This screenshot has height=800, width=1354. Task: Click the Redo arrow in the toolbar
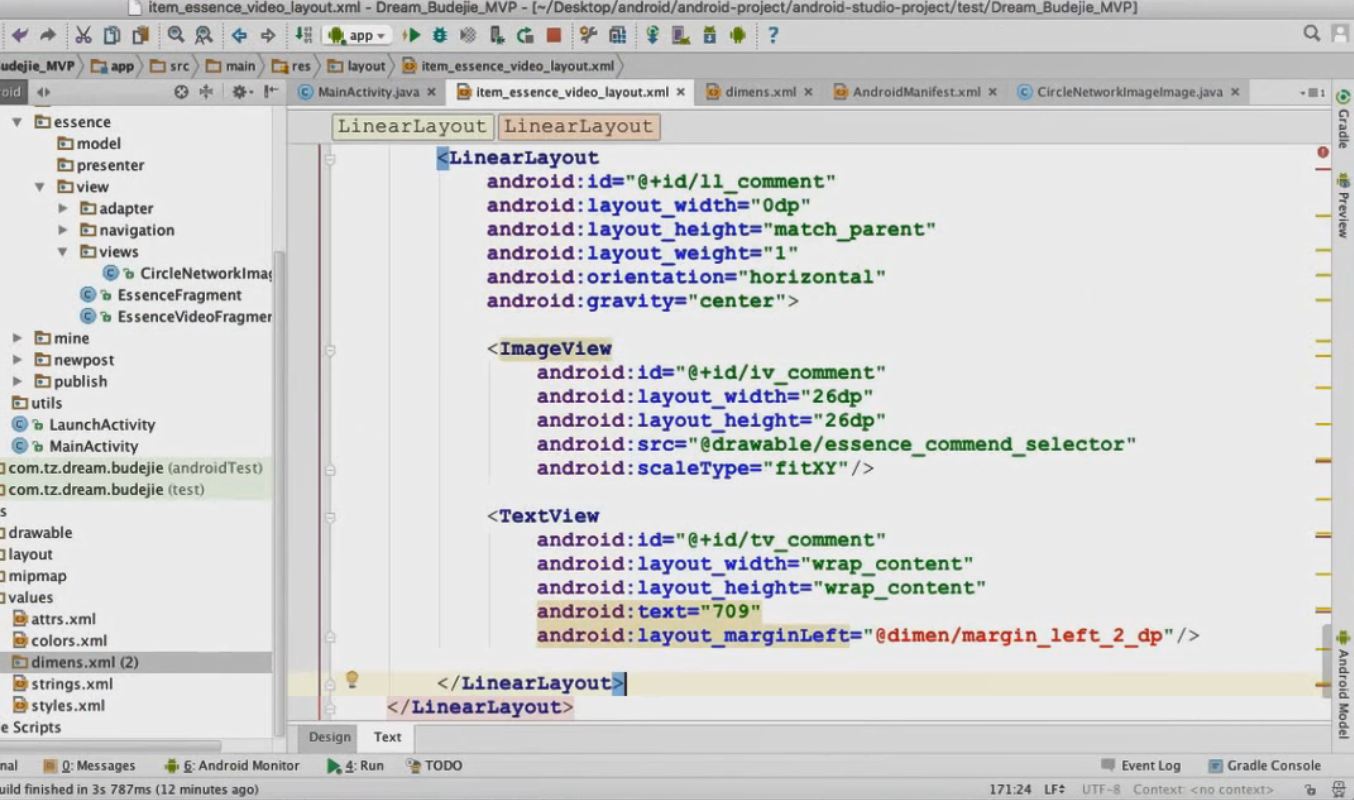tap(47, 36)
